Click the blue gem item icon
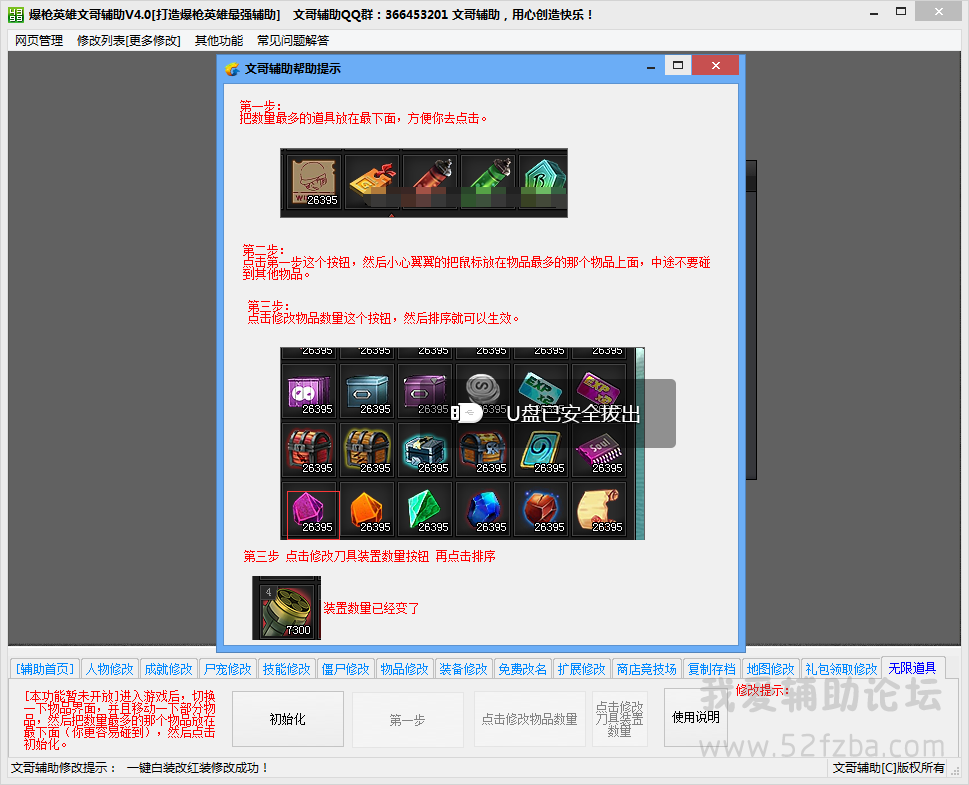The image size is (969, 785). pos(484,511)
